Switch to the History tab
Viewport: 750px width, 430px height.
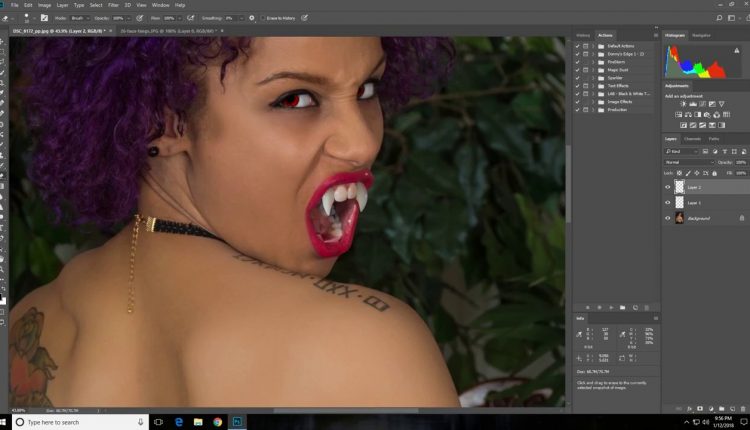coord(583,35)
